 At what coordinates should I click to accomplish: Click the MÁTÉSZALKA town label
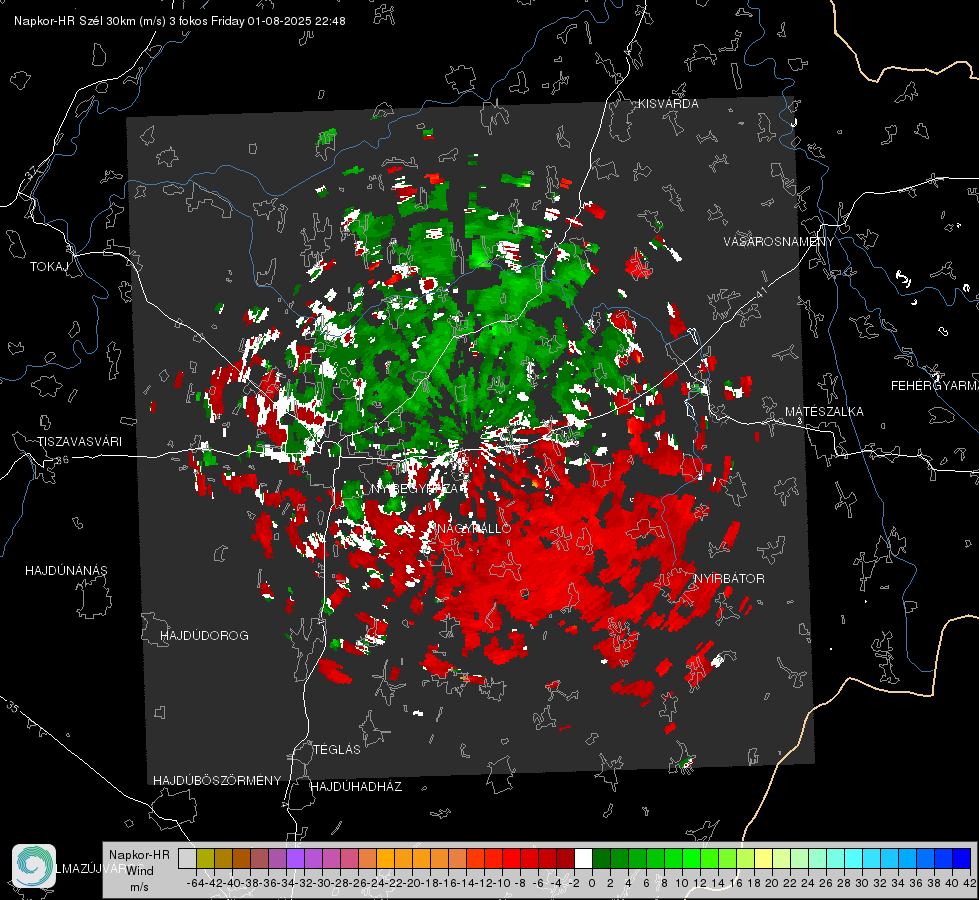point(824,412)
